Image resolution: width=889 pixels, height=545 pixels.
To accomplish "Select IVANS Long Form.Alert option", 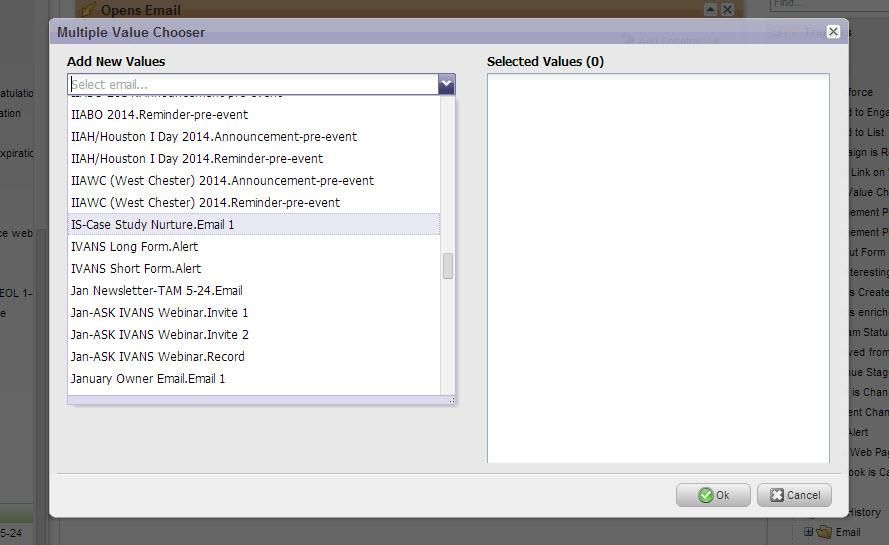I will point(135,247).
